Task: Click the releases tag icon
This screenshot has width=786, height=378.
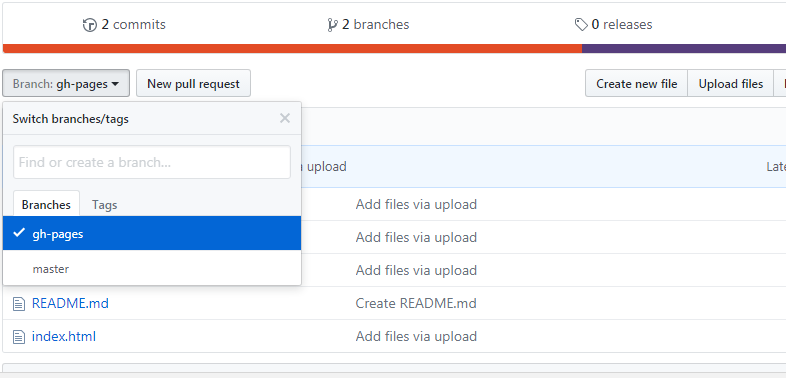Action: pyautogui.click(x=581, y=25)
